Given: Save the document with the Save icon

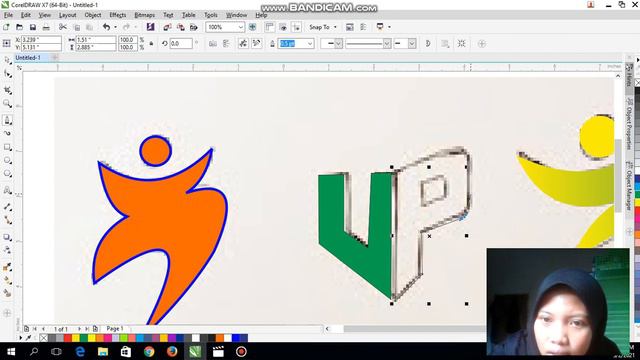Looking at the screenshot, I should [x=33, y=27].
